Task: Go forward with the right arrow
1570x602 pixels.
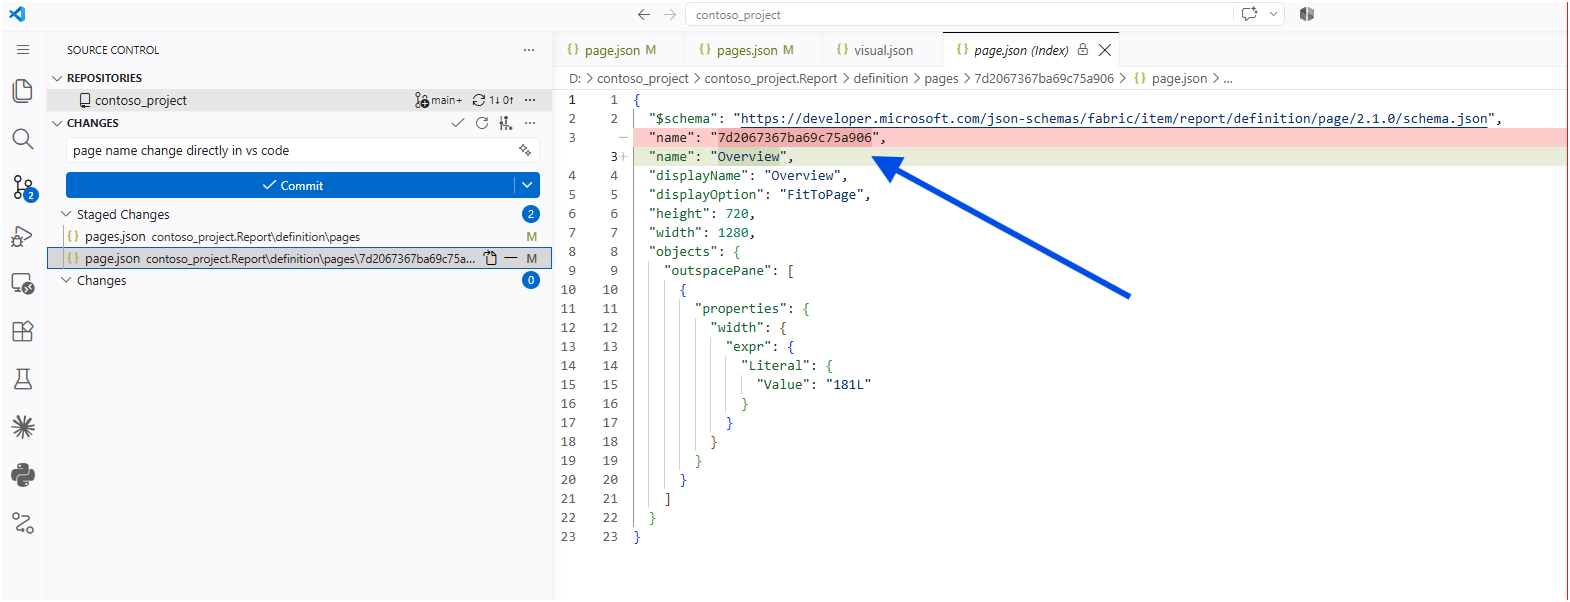Action: (x=670, y=14)
